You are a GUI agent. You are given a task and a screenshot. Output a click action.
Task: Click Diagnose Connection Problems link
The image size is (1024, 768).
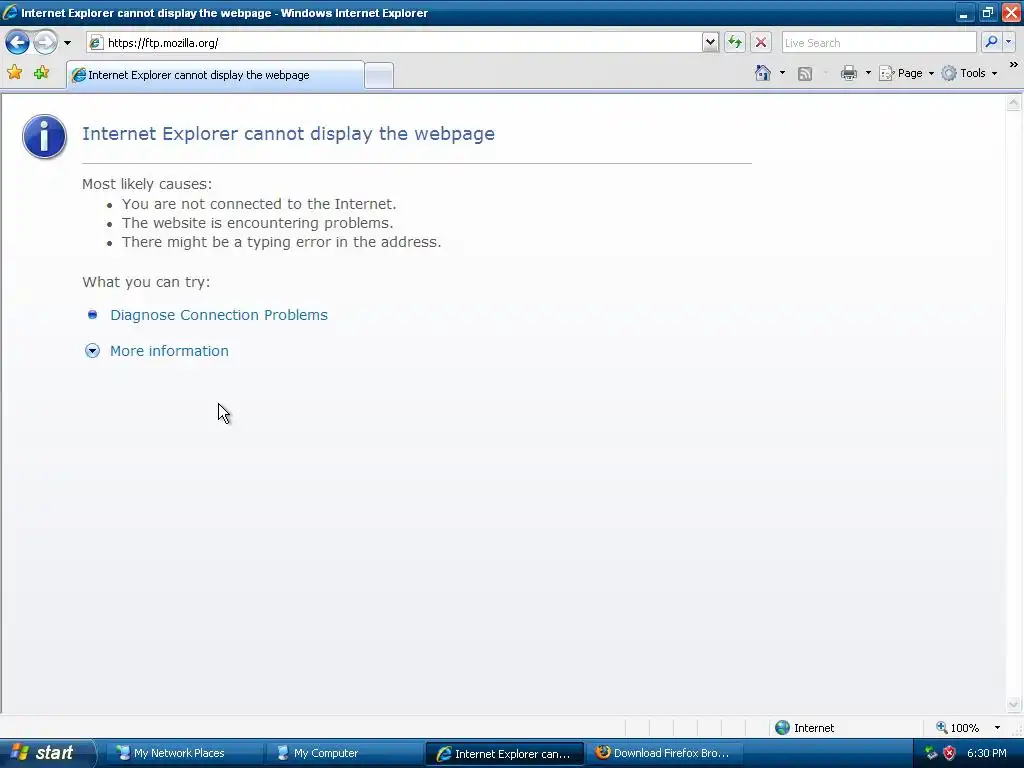[219, 315]
